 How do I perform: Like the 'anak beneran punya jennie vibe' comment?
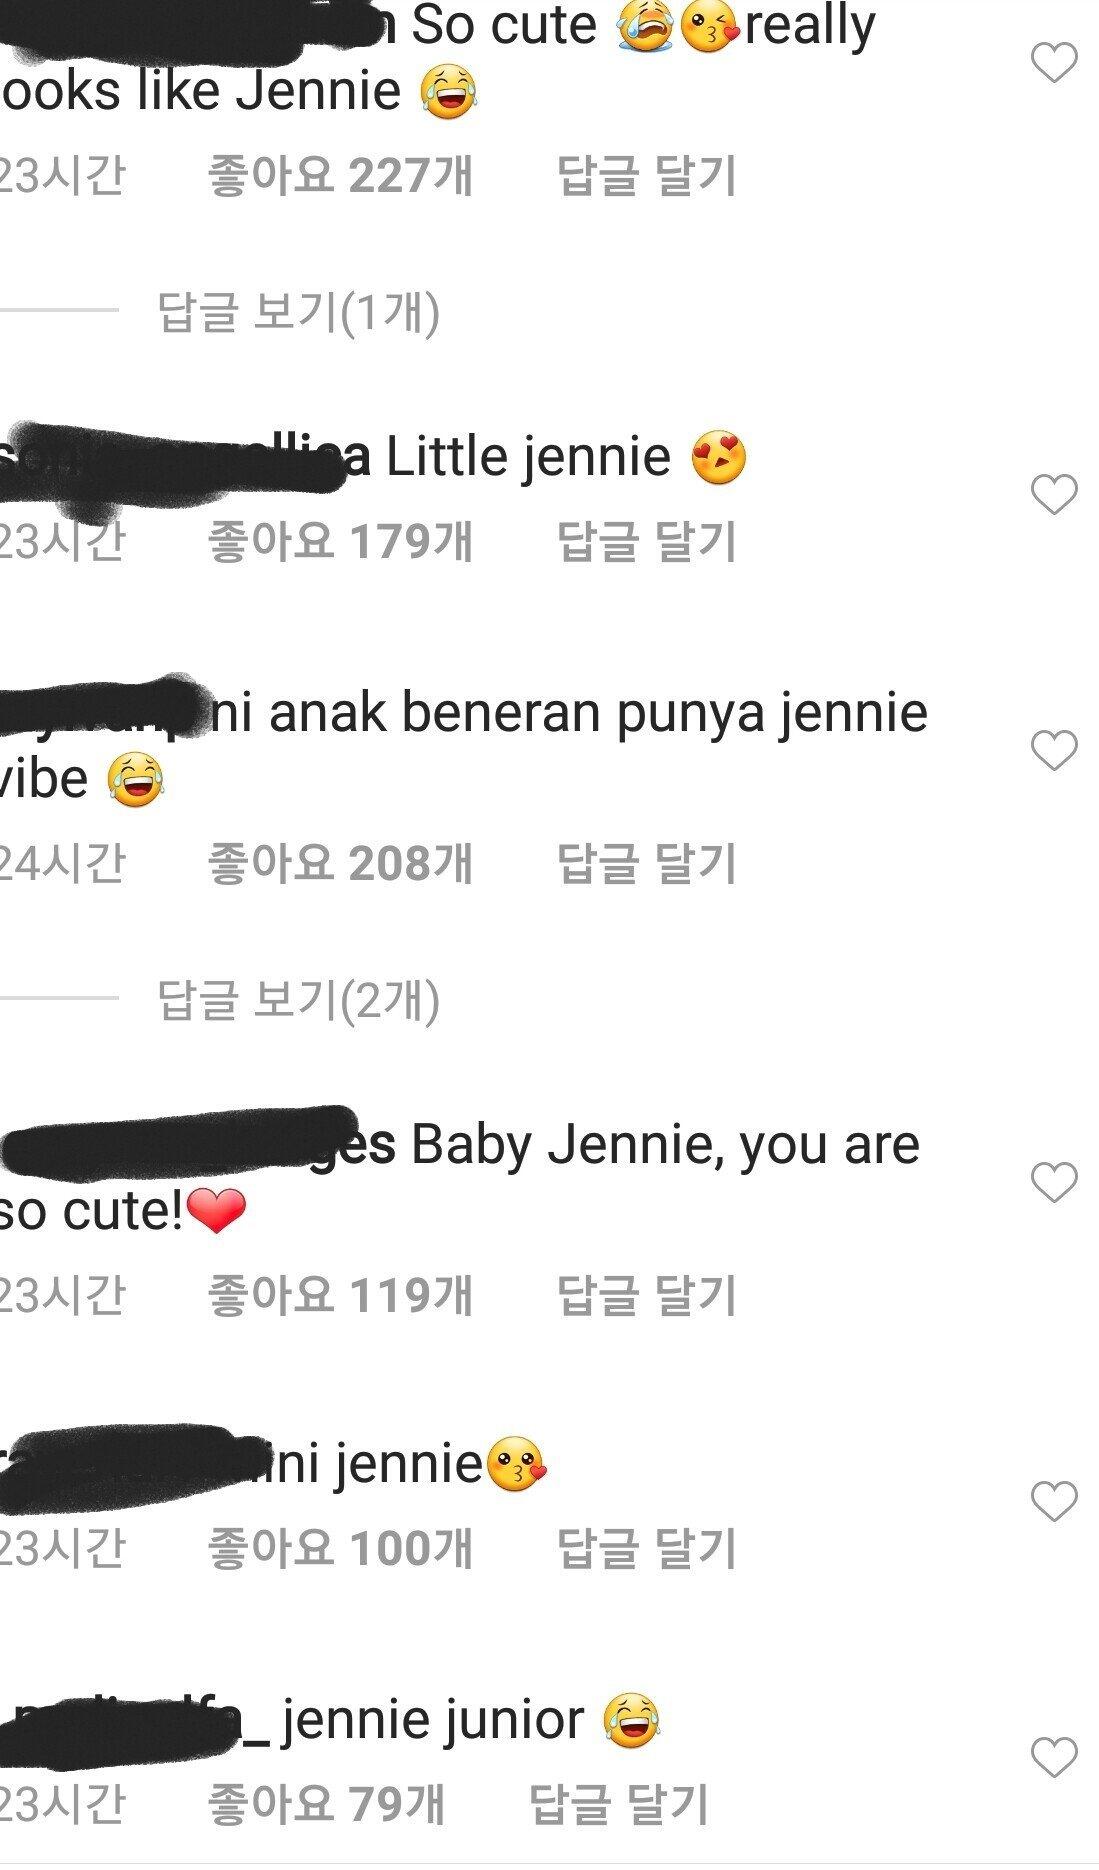(1054, 750)
